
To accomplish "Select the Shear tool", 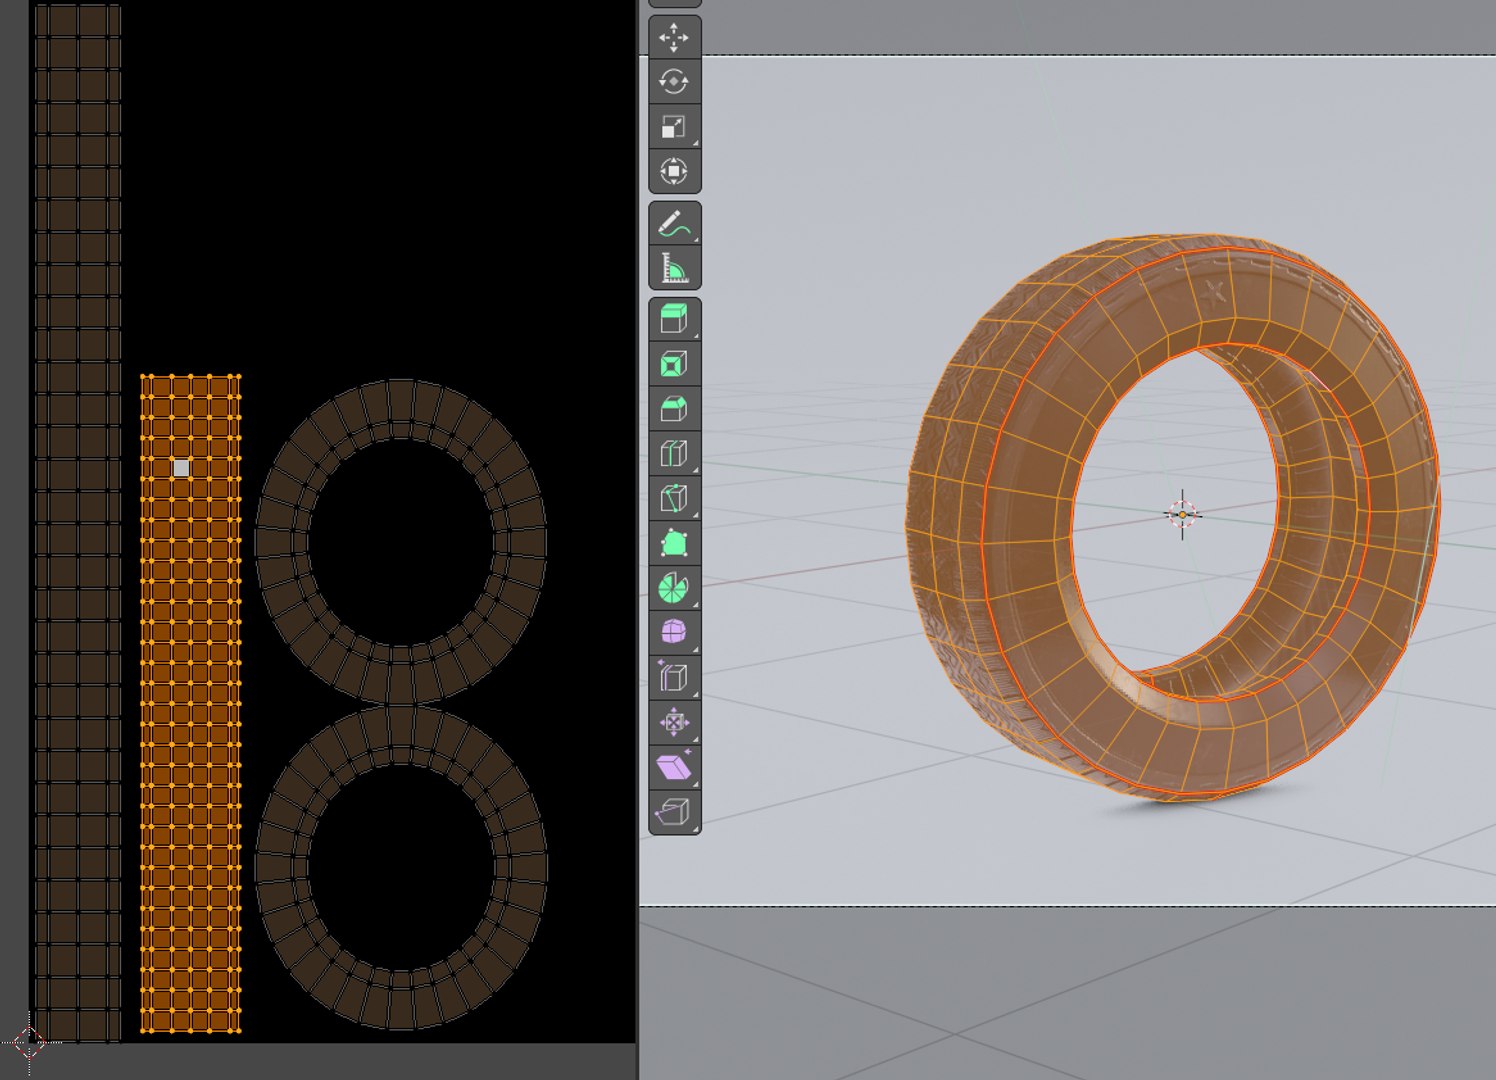I will (x=674, y=767).
